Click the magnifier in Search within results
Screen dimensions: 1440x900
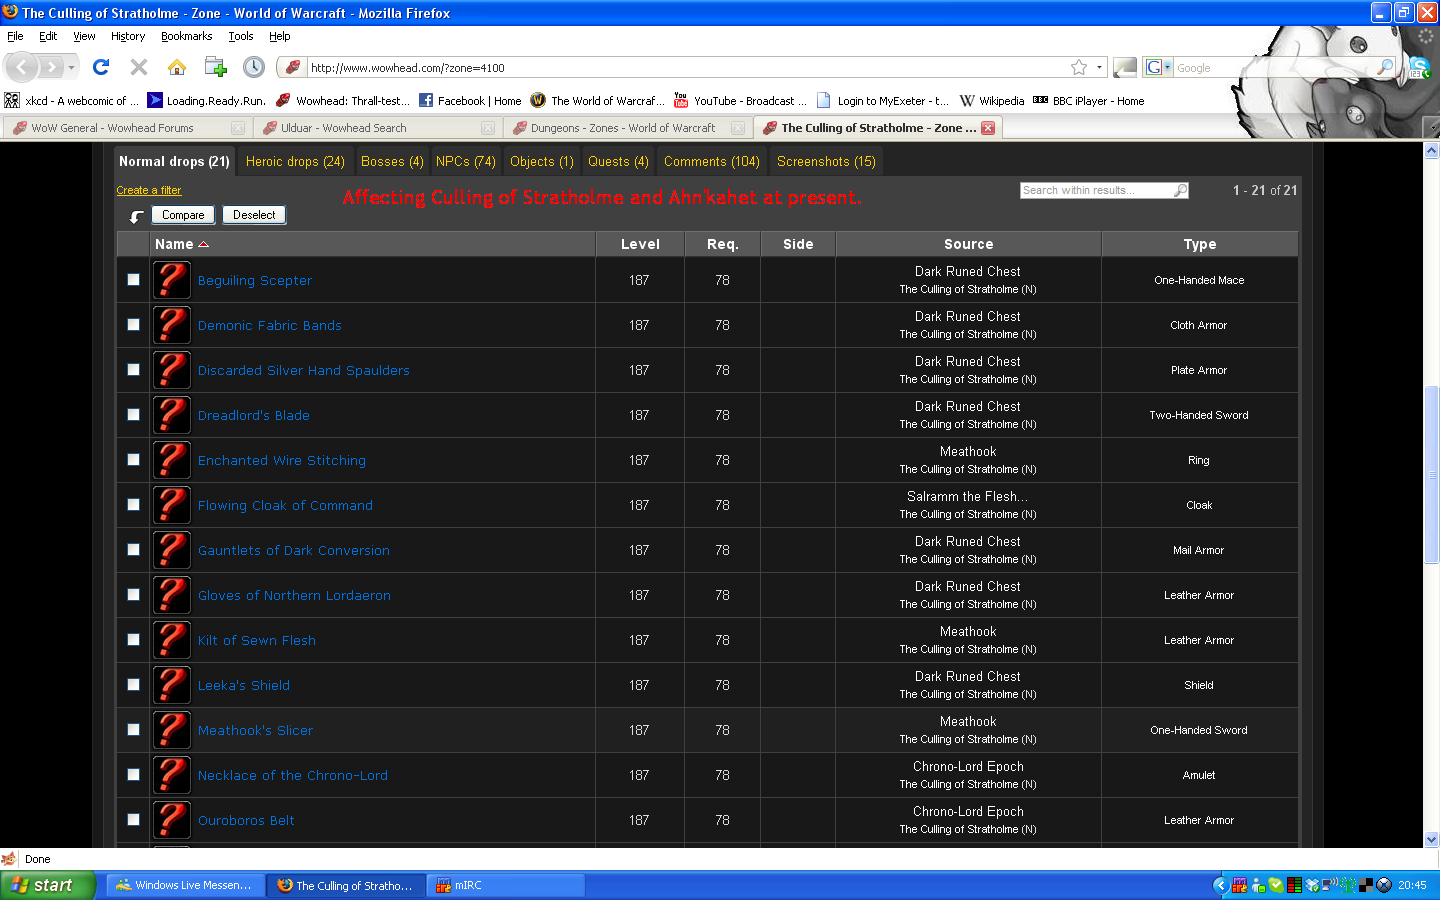(x=1181, y=190)
